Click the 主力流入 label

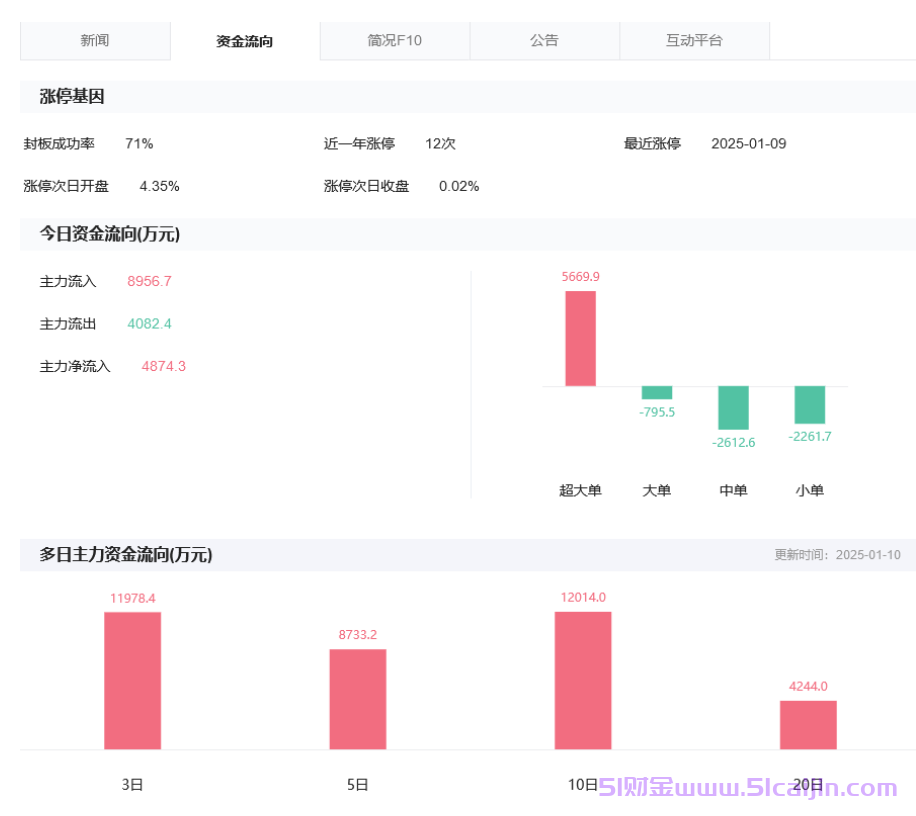coord(68,281)
